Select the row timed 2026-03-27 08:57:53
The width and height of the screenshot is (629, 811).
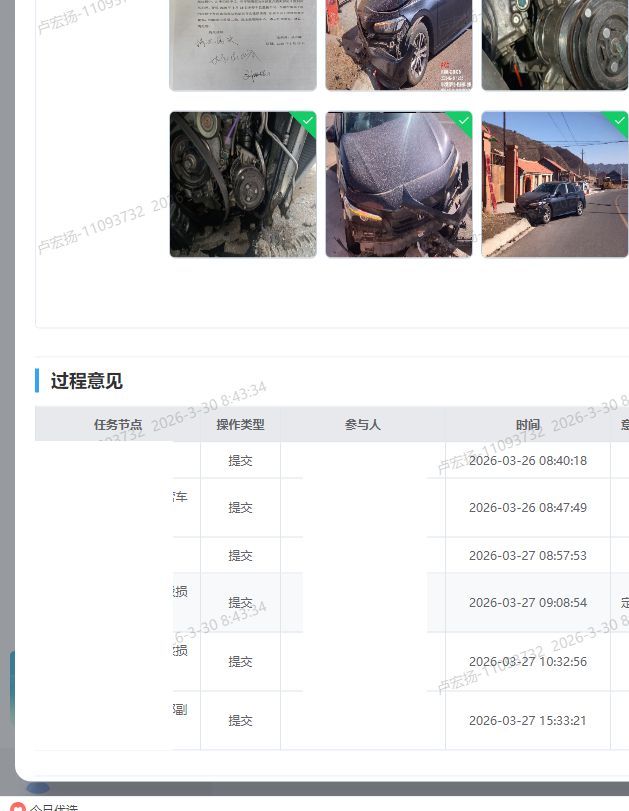[527, 556]
